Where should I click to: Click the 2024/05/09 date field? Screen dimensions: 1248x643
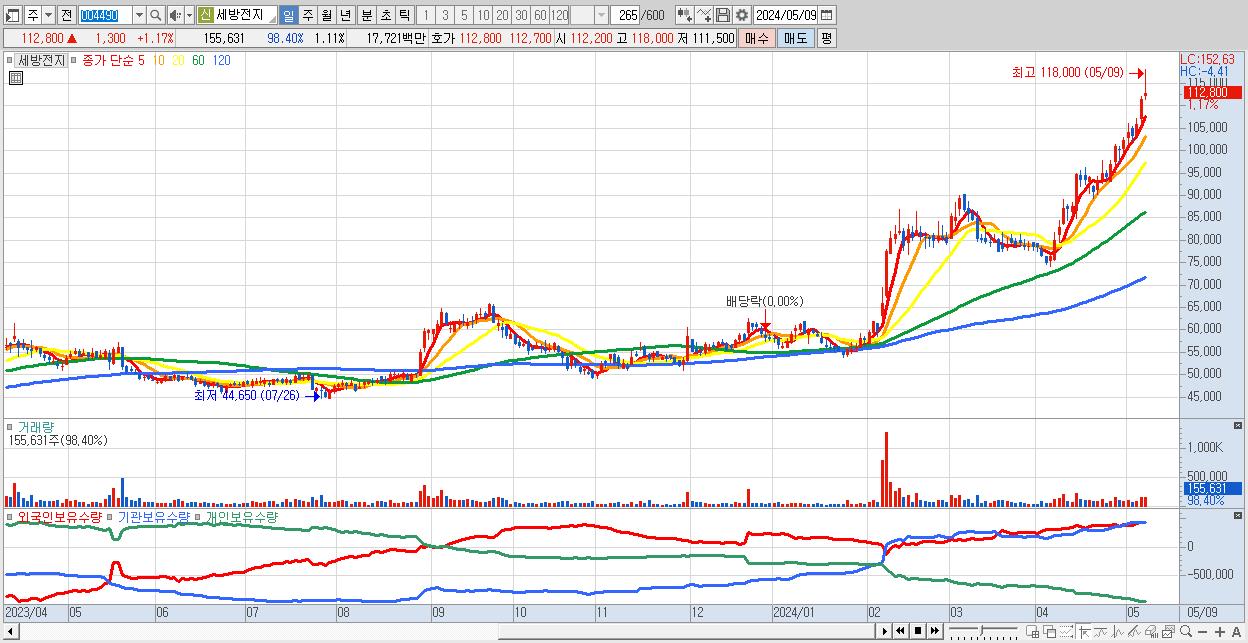pos(785,15)
